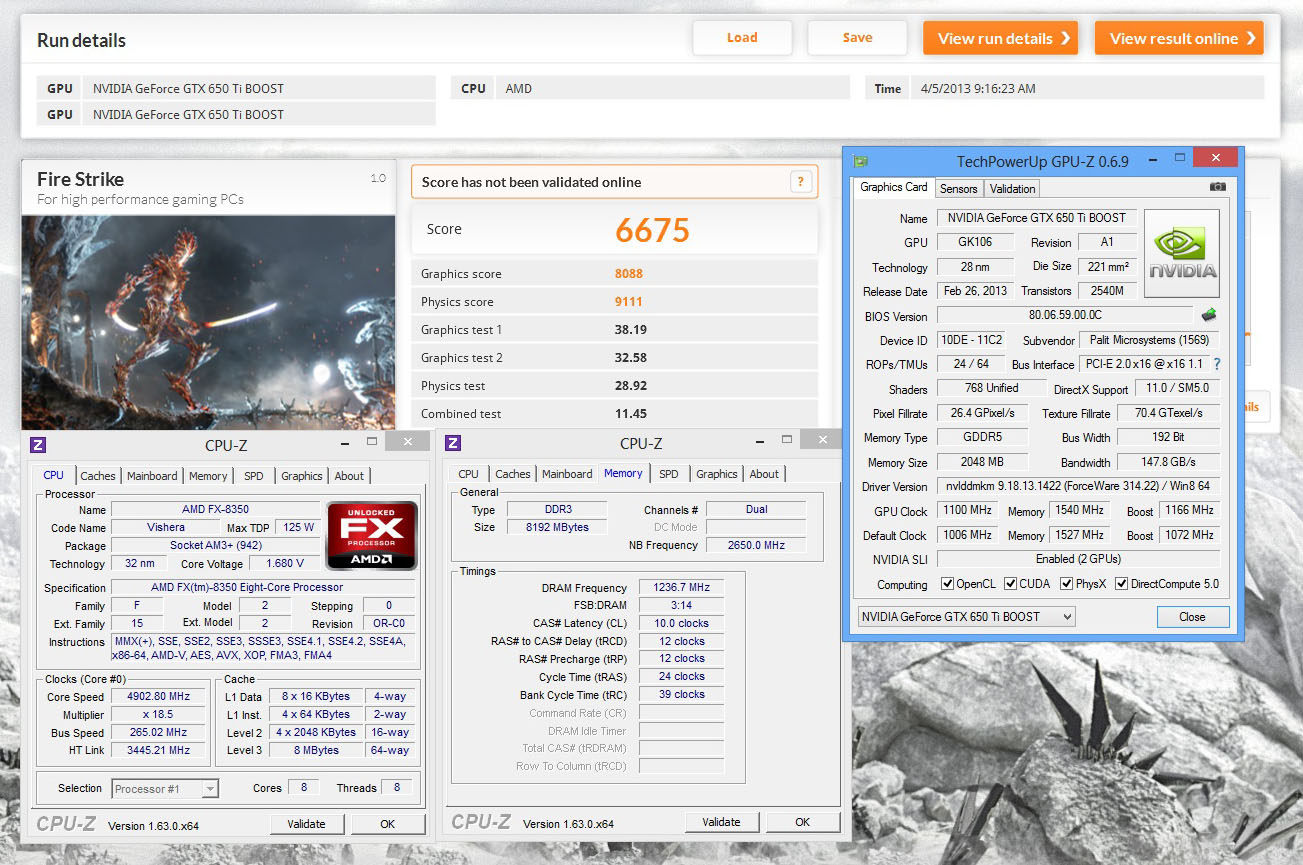Click the Memory Size value 2048 MB

tap(983, 462)
